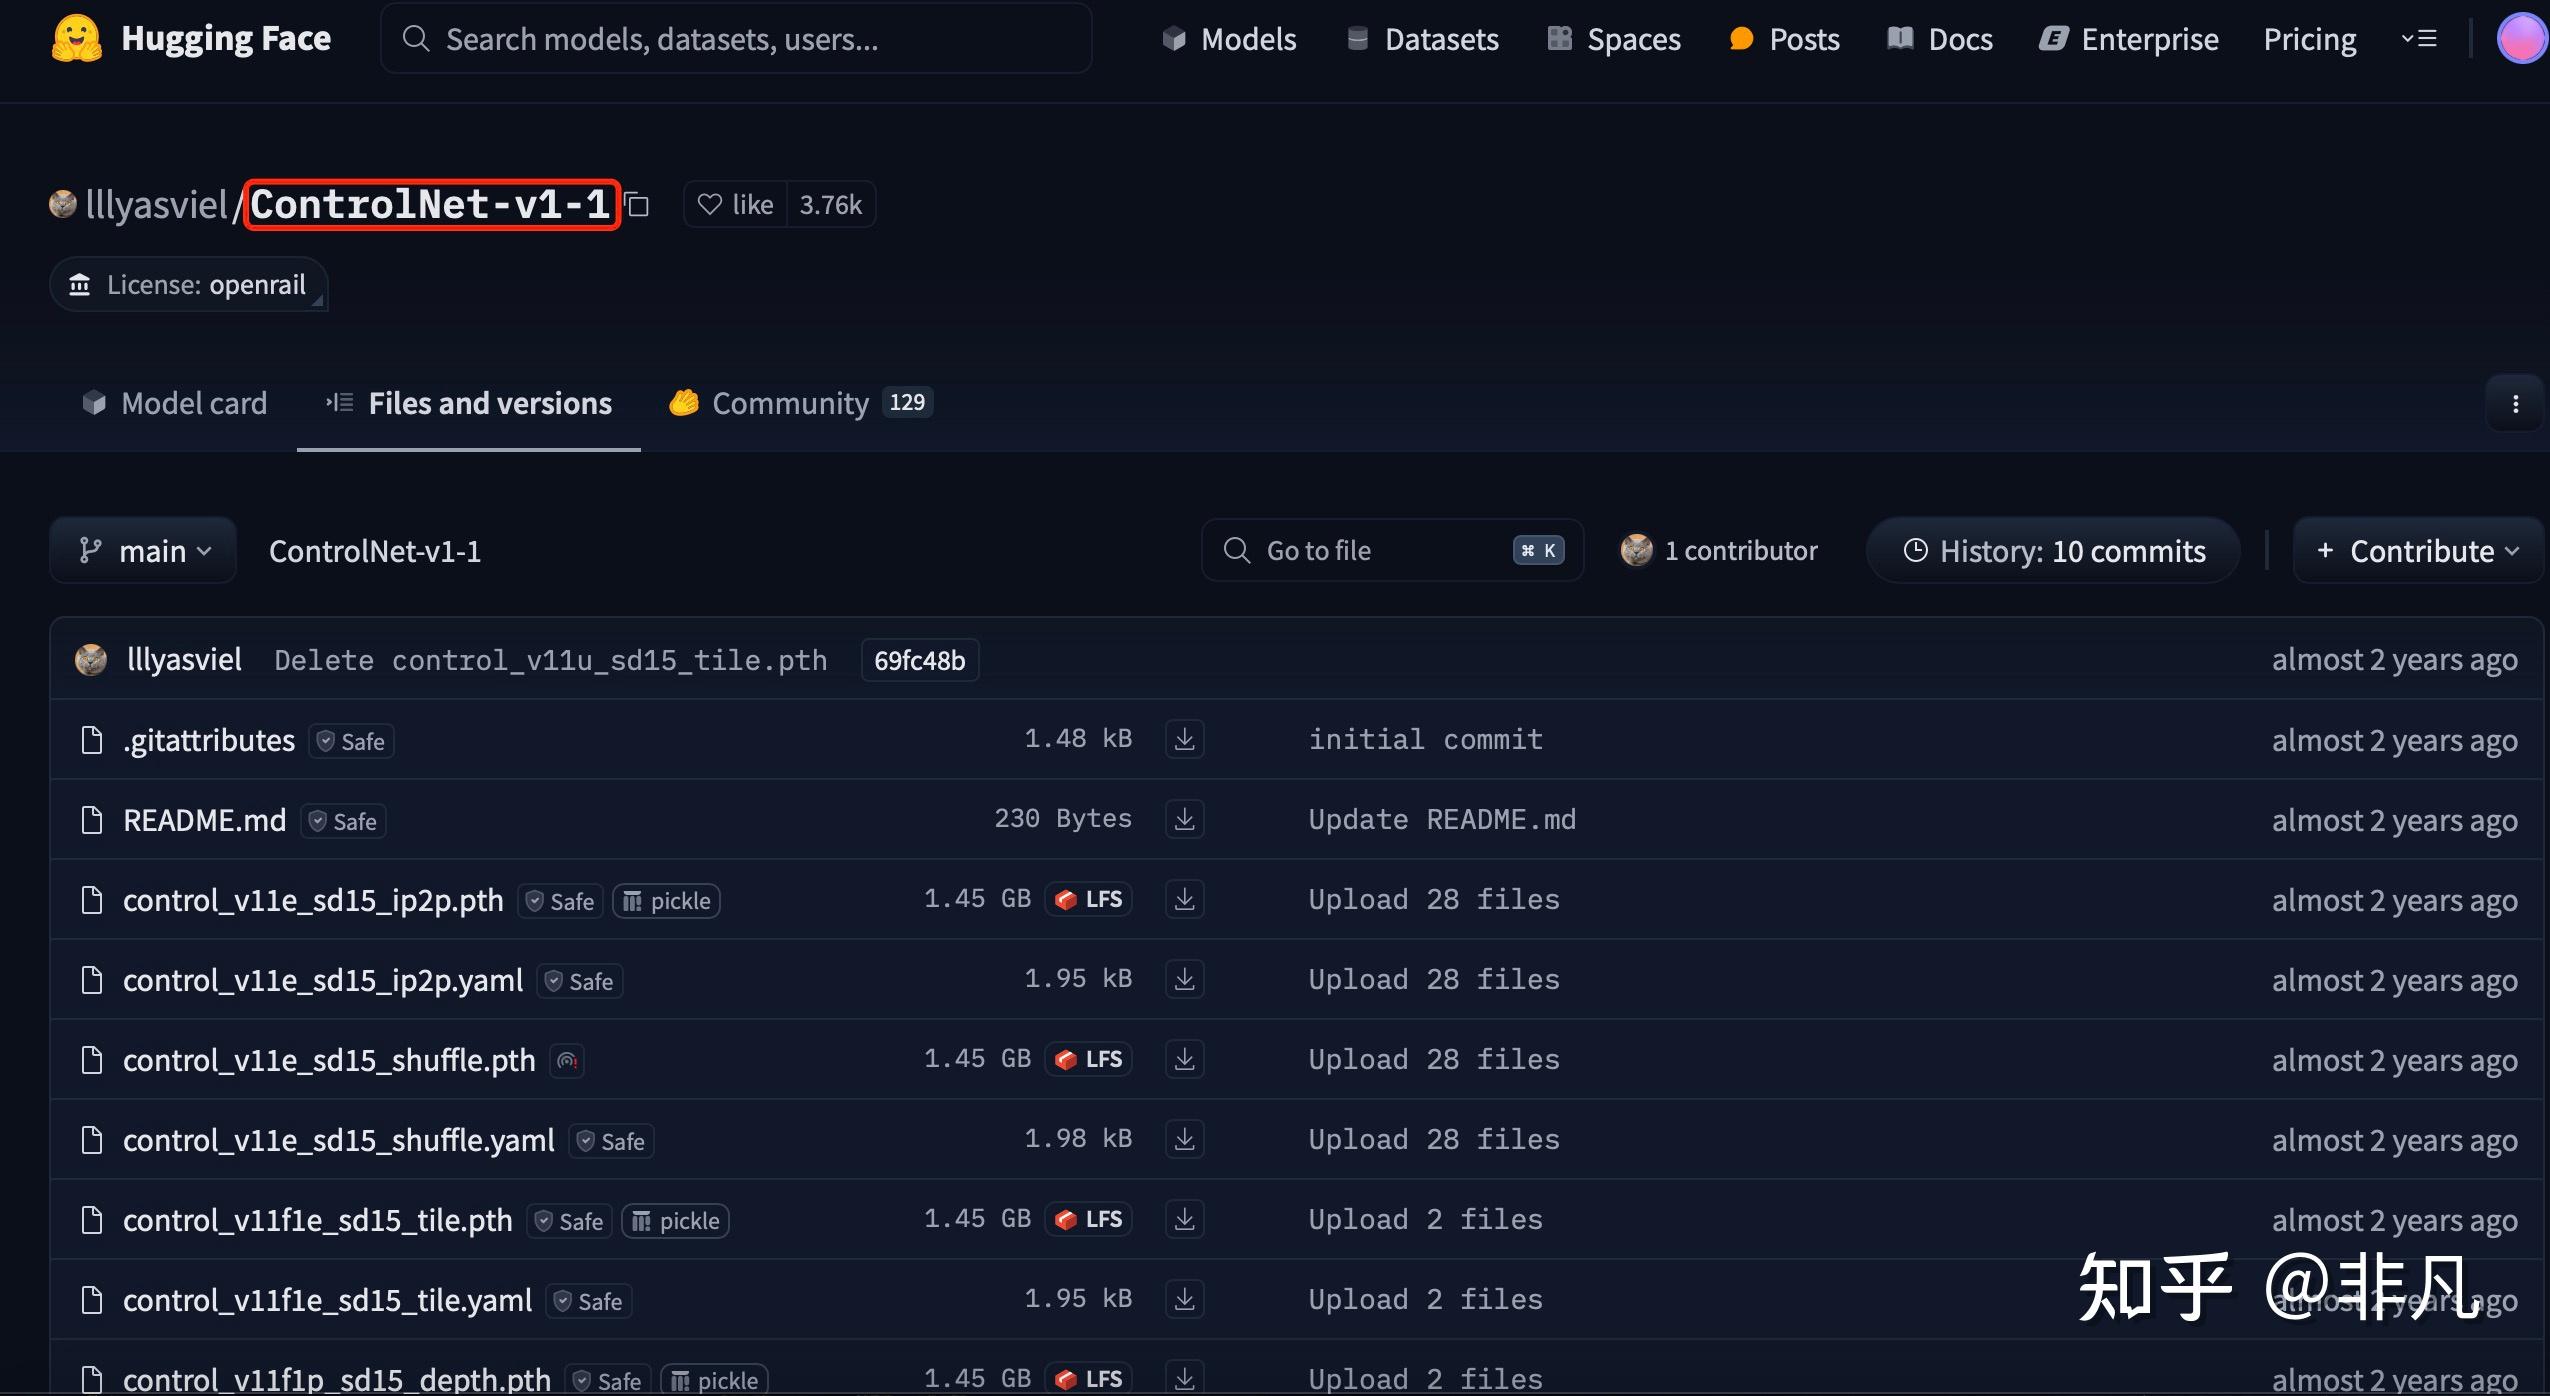
Task: Open the user profile avatar
Action: [2521, 39]
